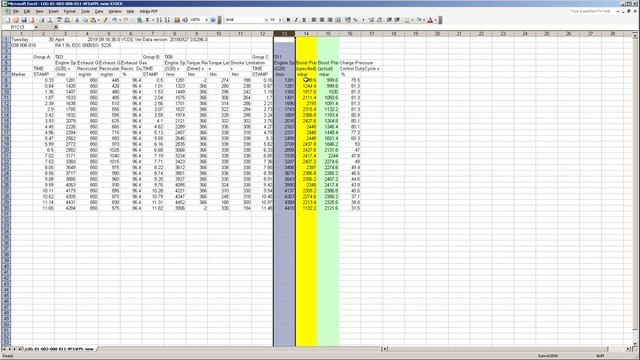Launch the Chart Wizard icon
Screen dimensions: 640x360
pos(177,20)
